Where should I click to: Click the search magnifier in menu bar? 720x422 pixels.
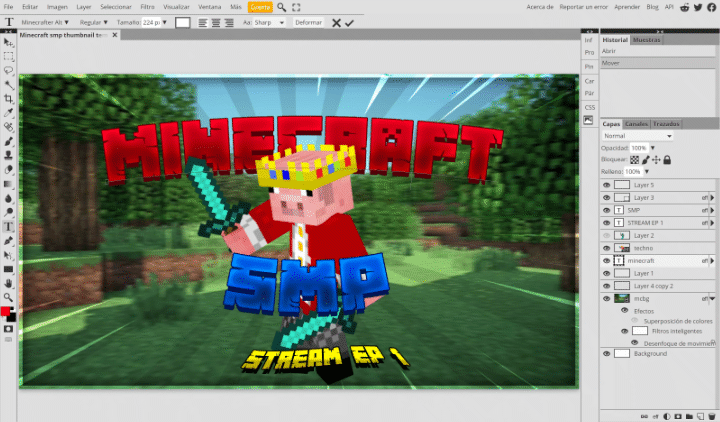coord(281,7)
